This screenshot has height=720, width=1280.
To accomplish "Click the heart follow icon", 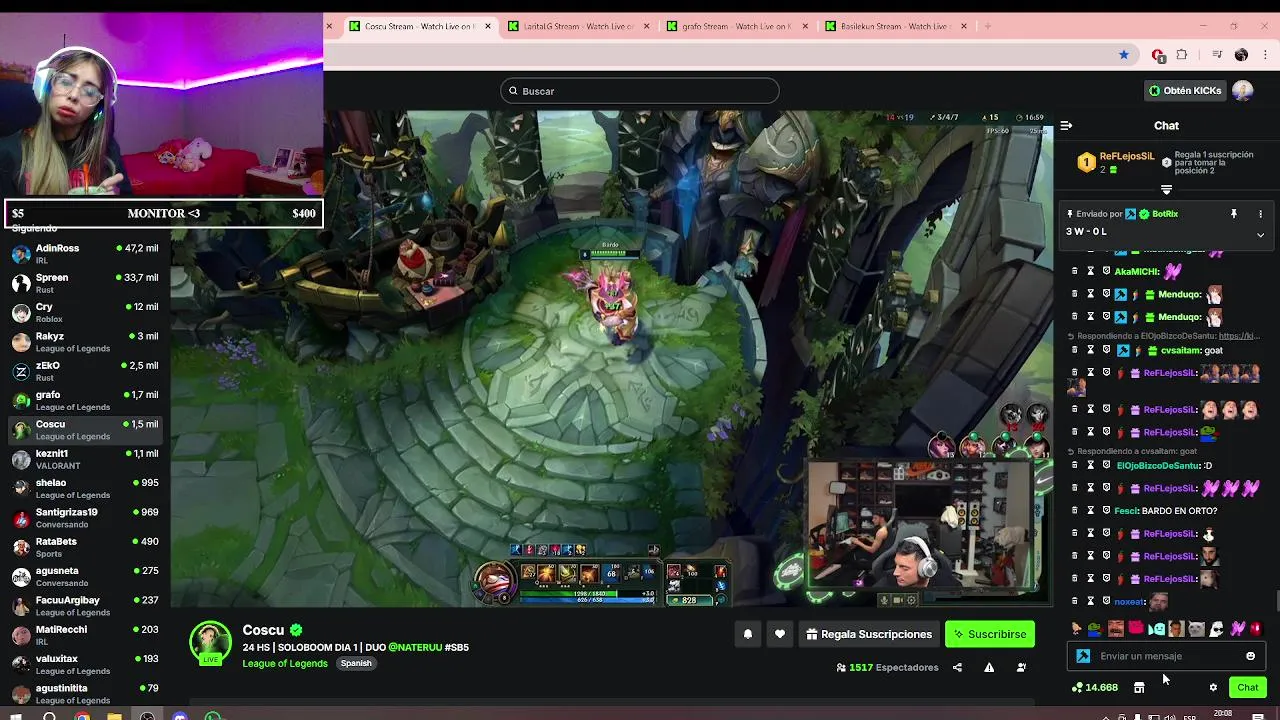I will 780,634.
